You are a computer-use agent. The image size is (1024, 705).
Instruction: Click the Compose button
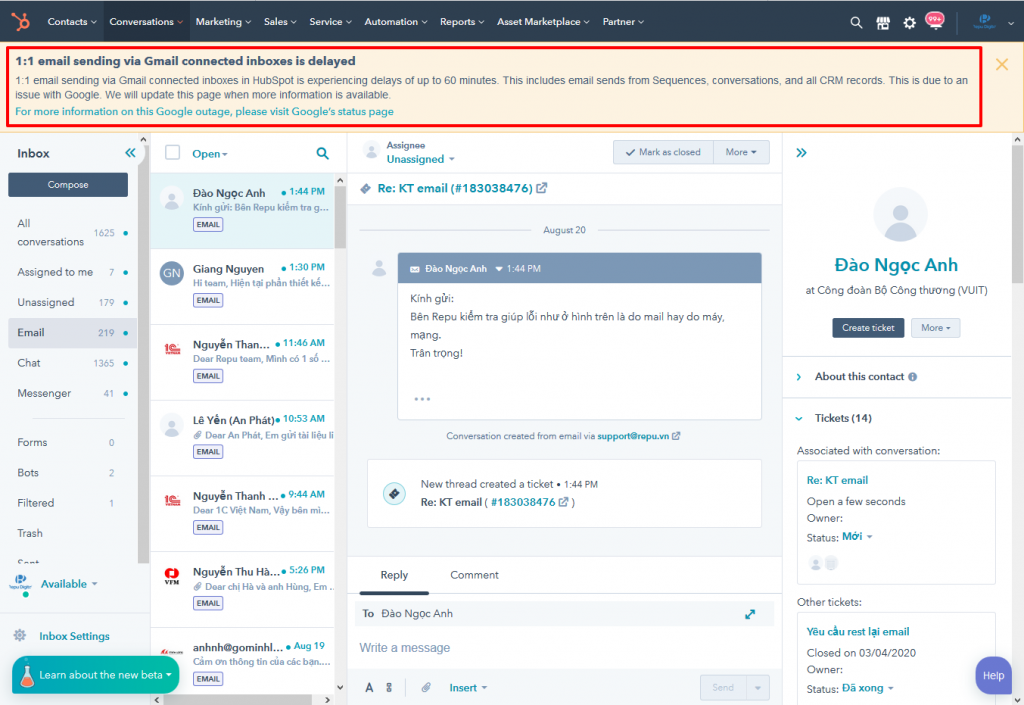point(68,185)
